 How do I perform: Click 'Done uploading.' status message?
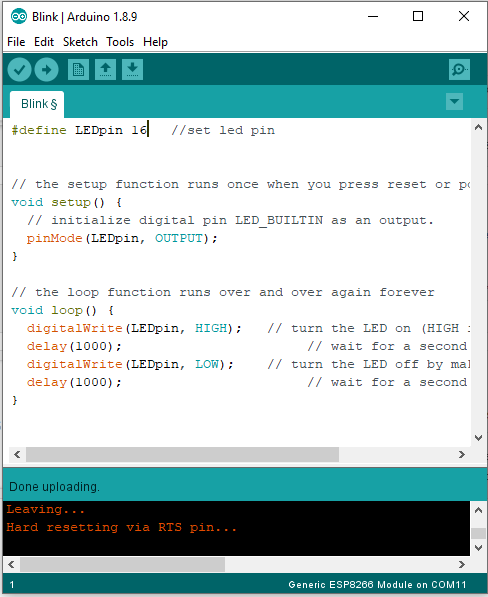point(54,487)
